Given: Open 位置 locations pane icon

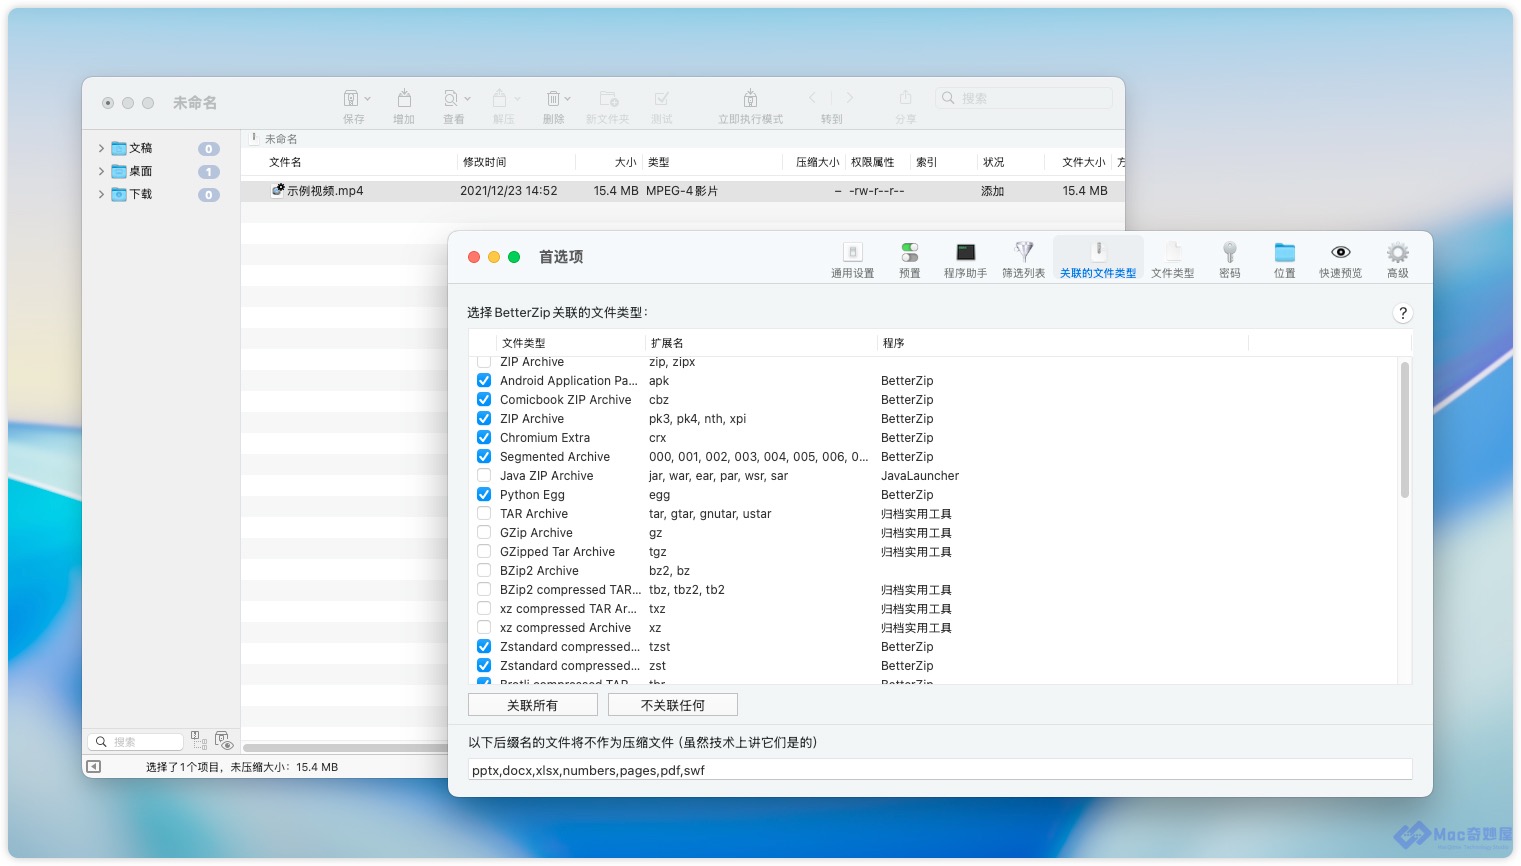Looking at the screenshot, I should (1285, 253).
